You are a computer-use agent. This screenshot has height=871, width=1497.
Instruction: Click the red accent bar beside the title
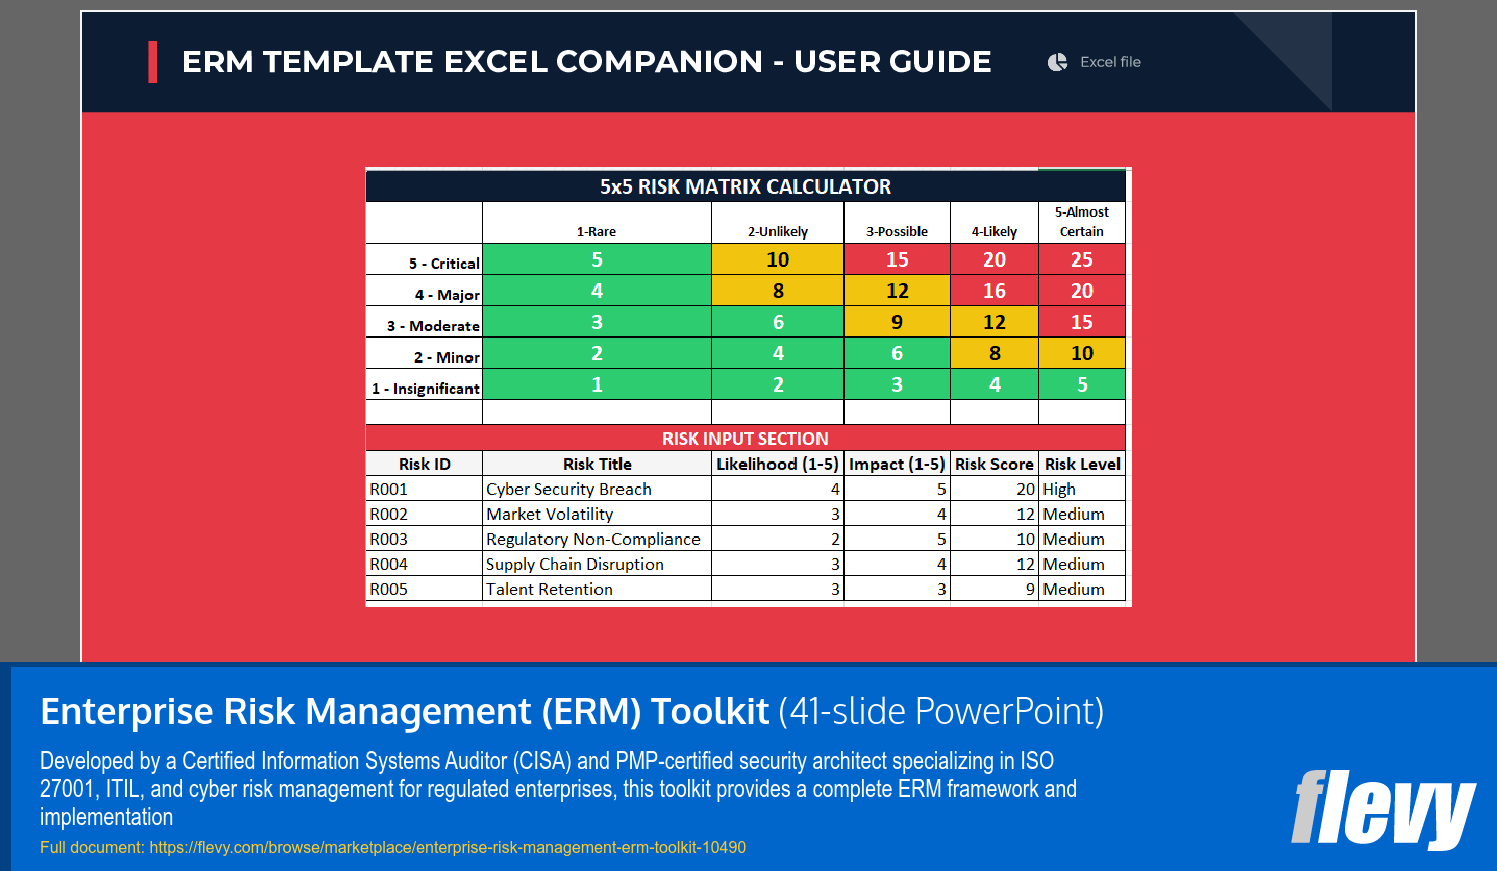pos(155,61)
